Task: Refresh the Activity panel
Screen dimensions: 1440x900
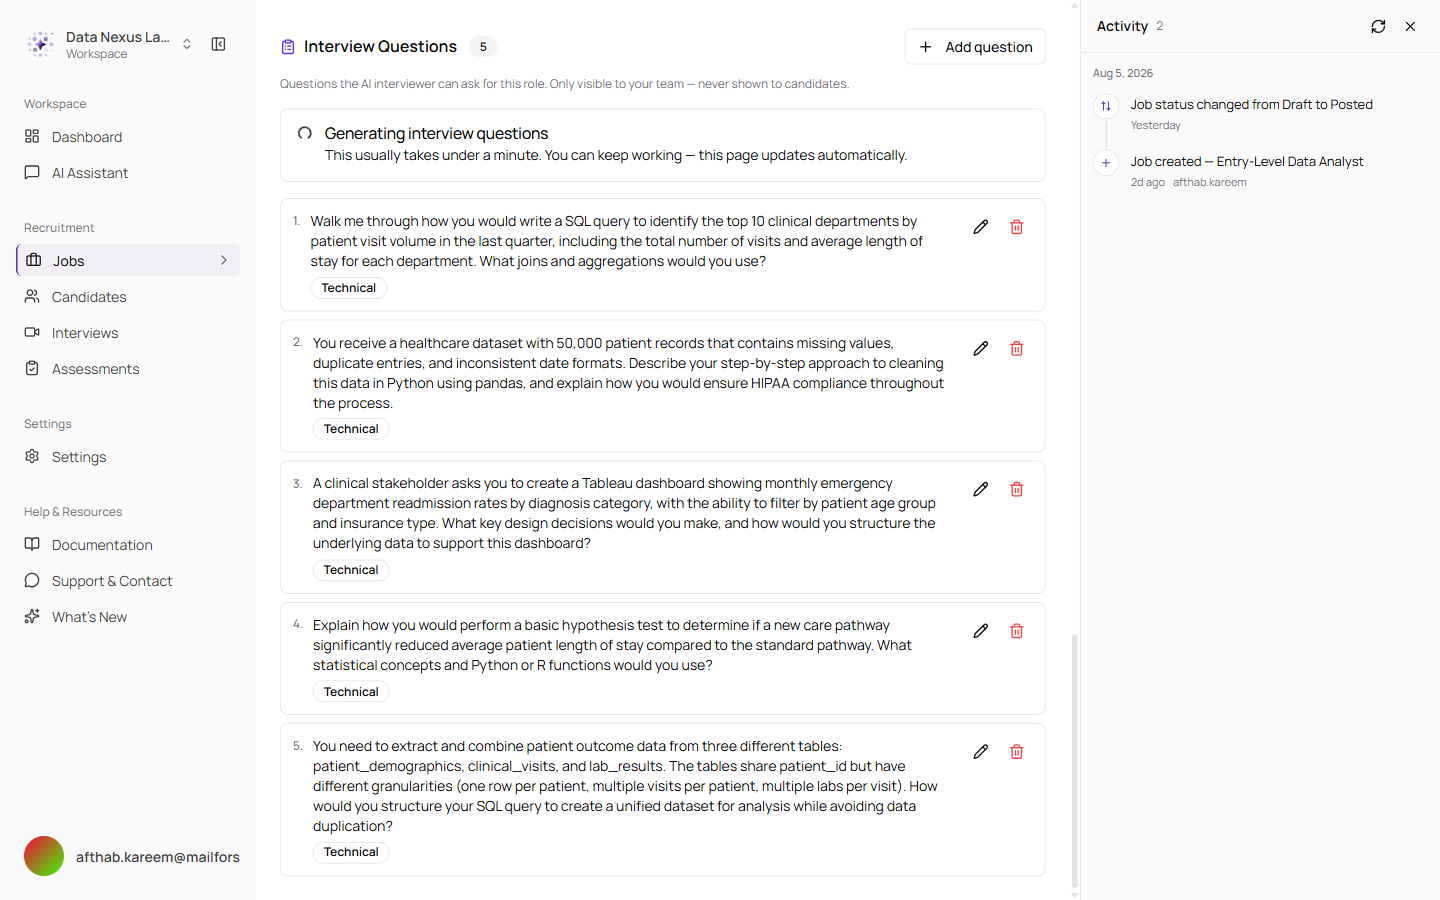Action: tap(1378, 27)
